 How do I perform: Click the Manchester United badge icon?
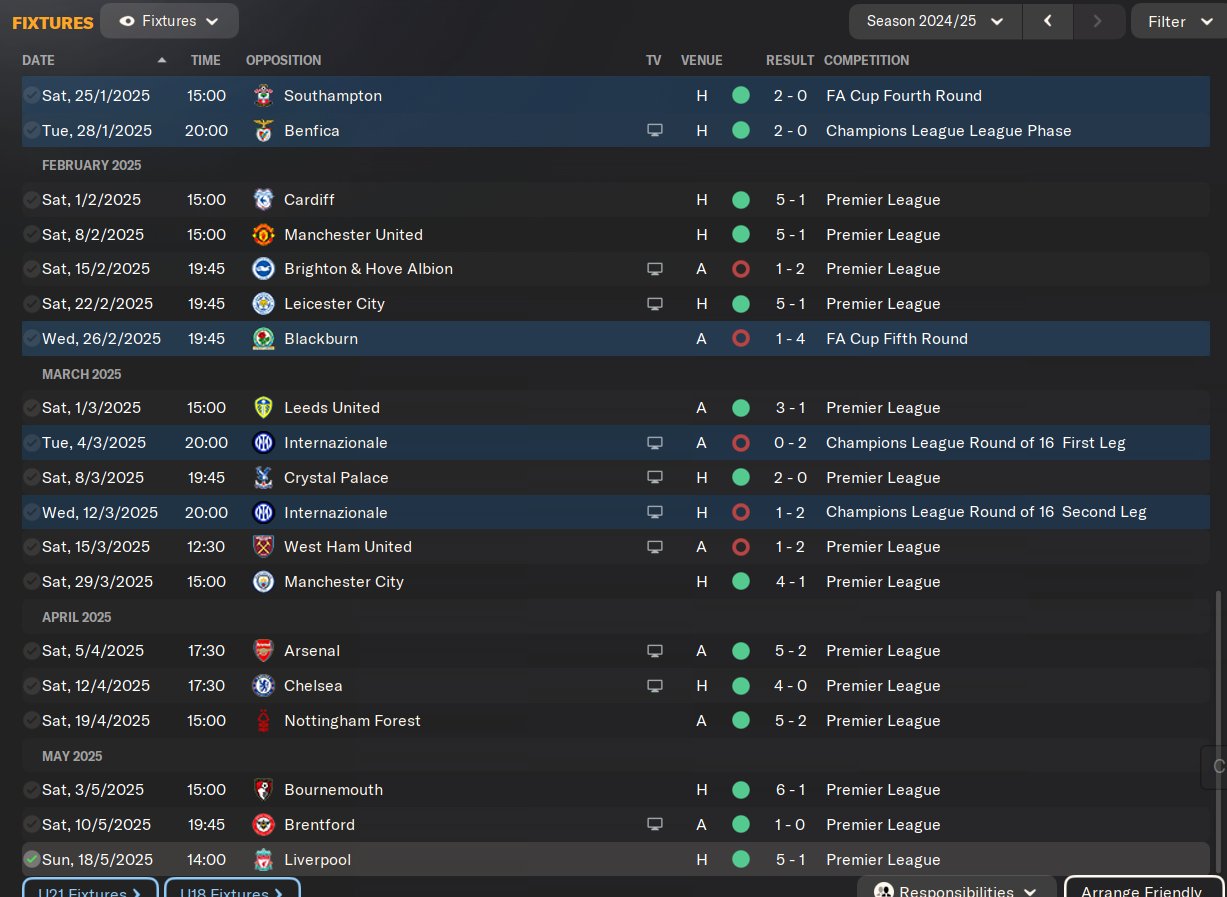(263, 235)
